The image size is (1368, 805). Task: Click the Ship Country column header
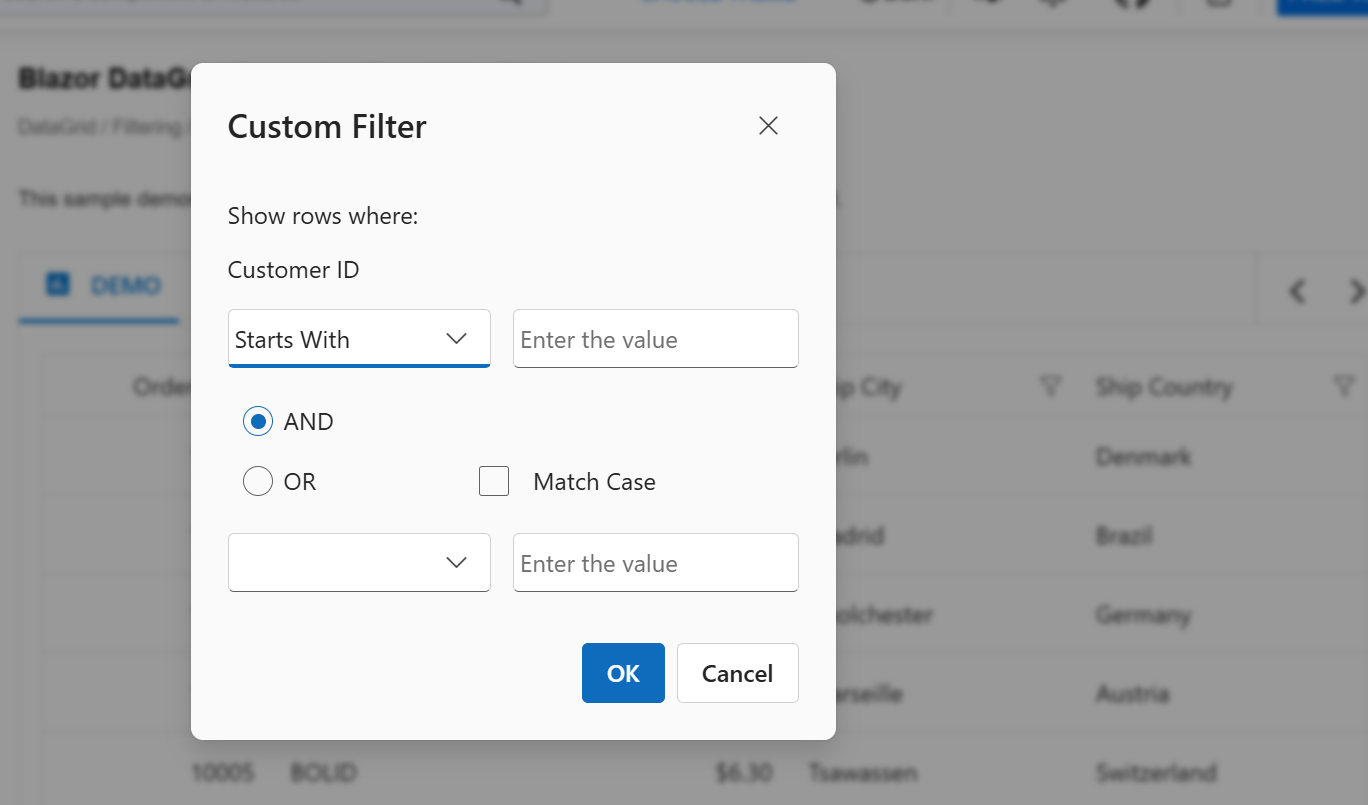tap(1163, 387)
